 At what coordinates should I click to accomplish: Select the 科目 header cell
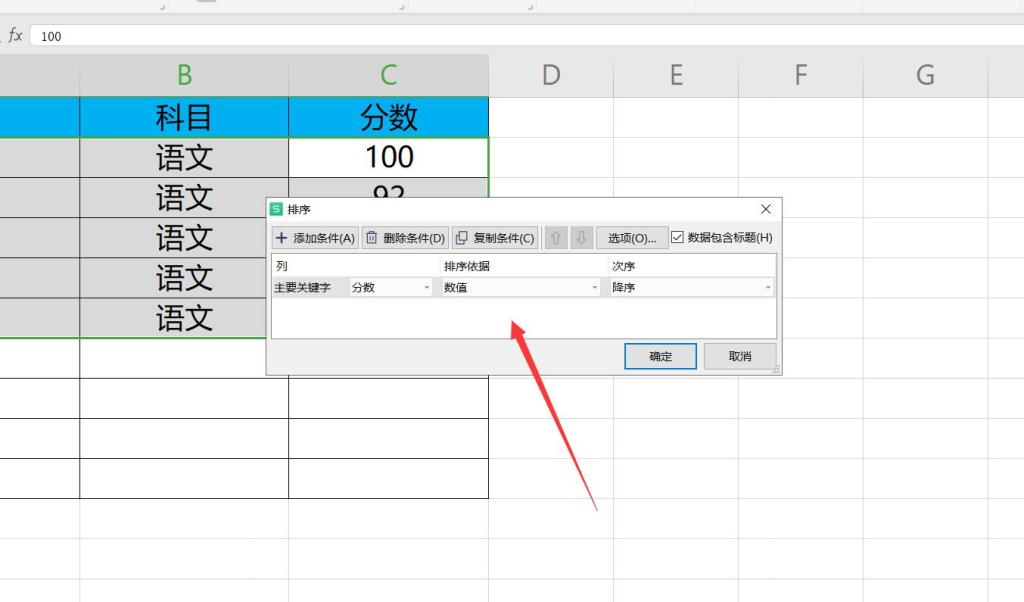tap(184, 117)
